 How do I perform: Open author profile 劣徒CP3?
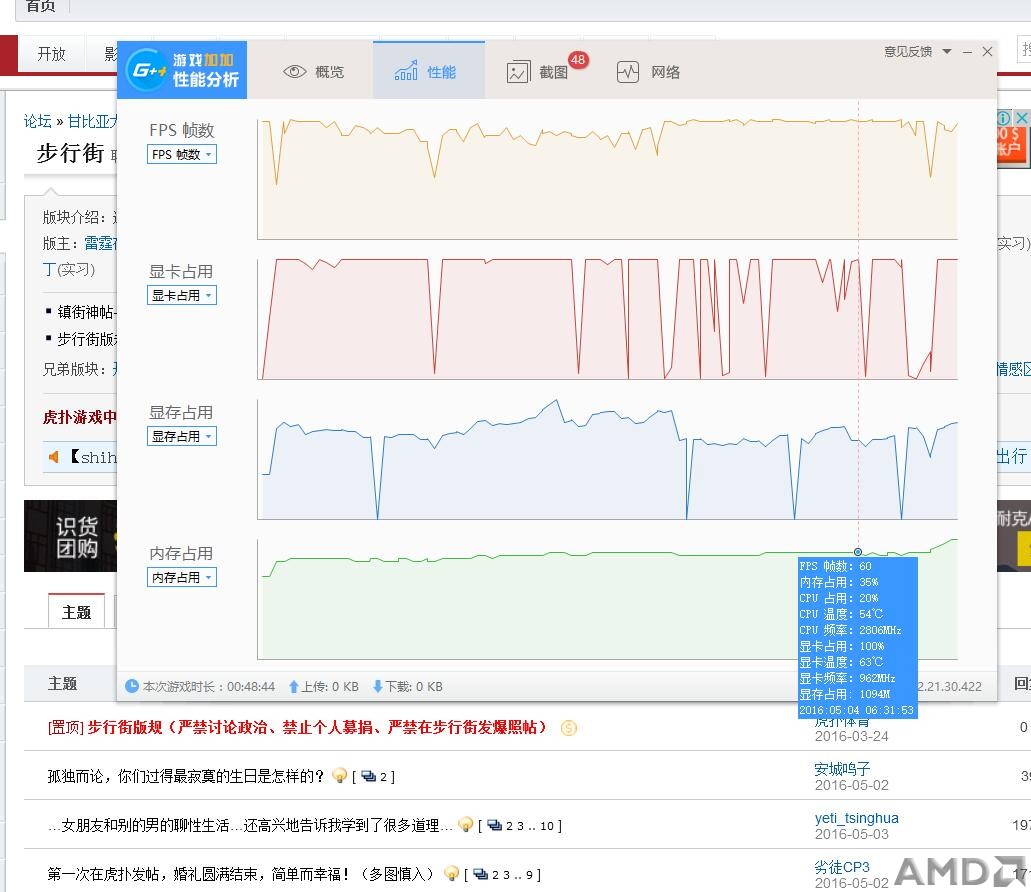coord(842,866)
